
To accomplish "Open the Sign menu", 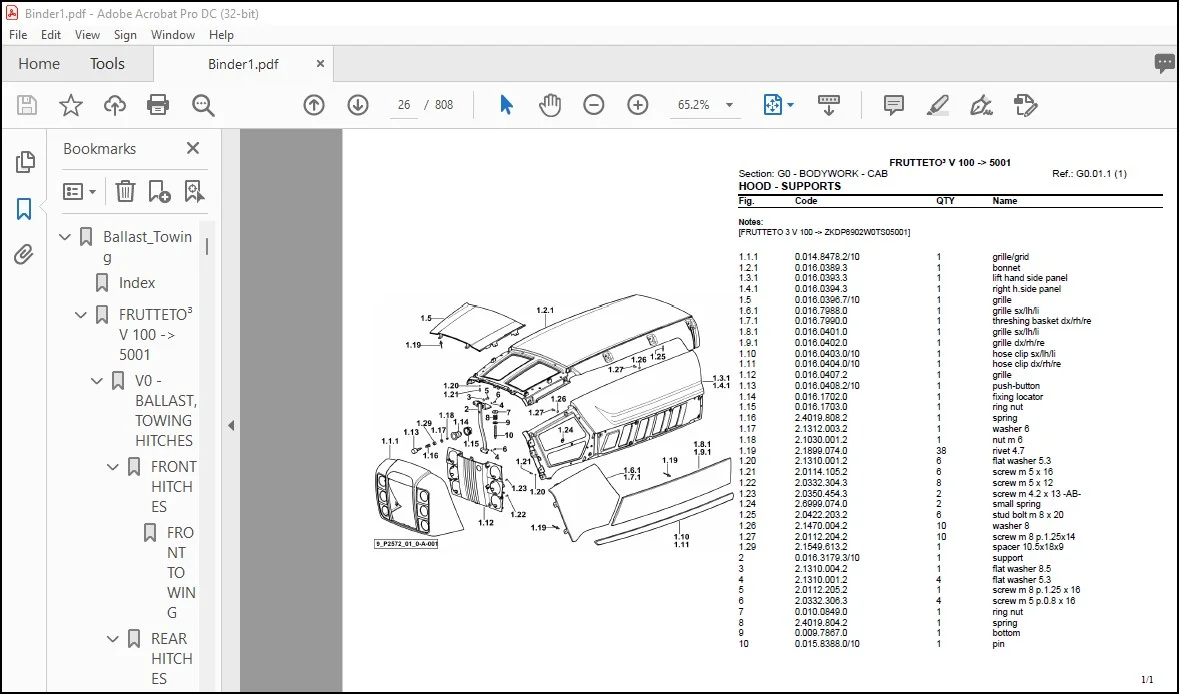I will (125, 35).
